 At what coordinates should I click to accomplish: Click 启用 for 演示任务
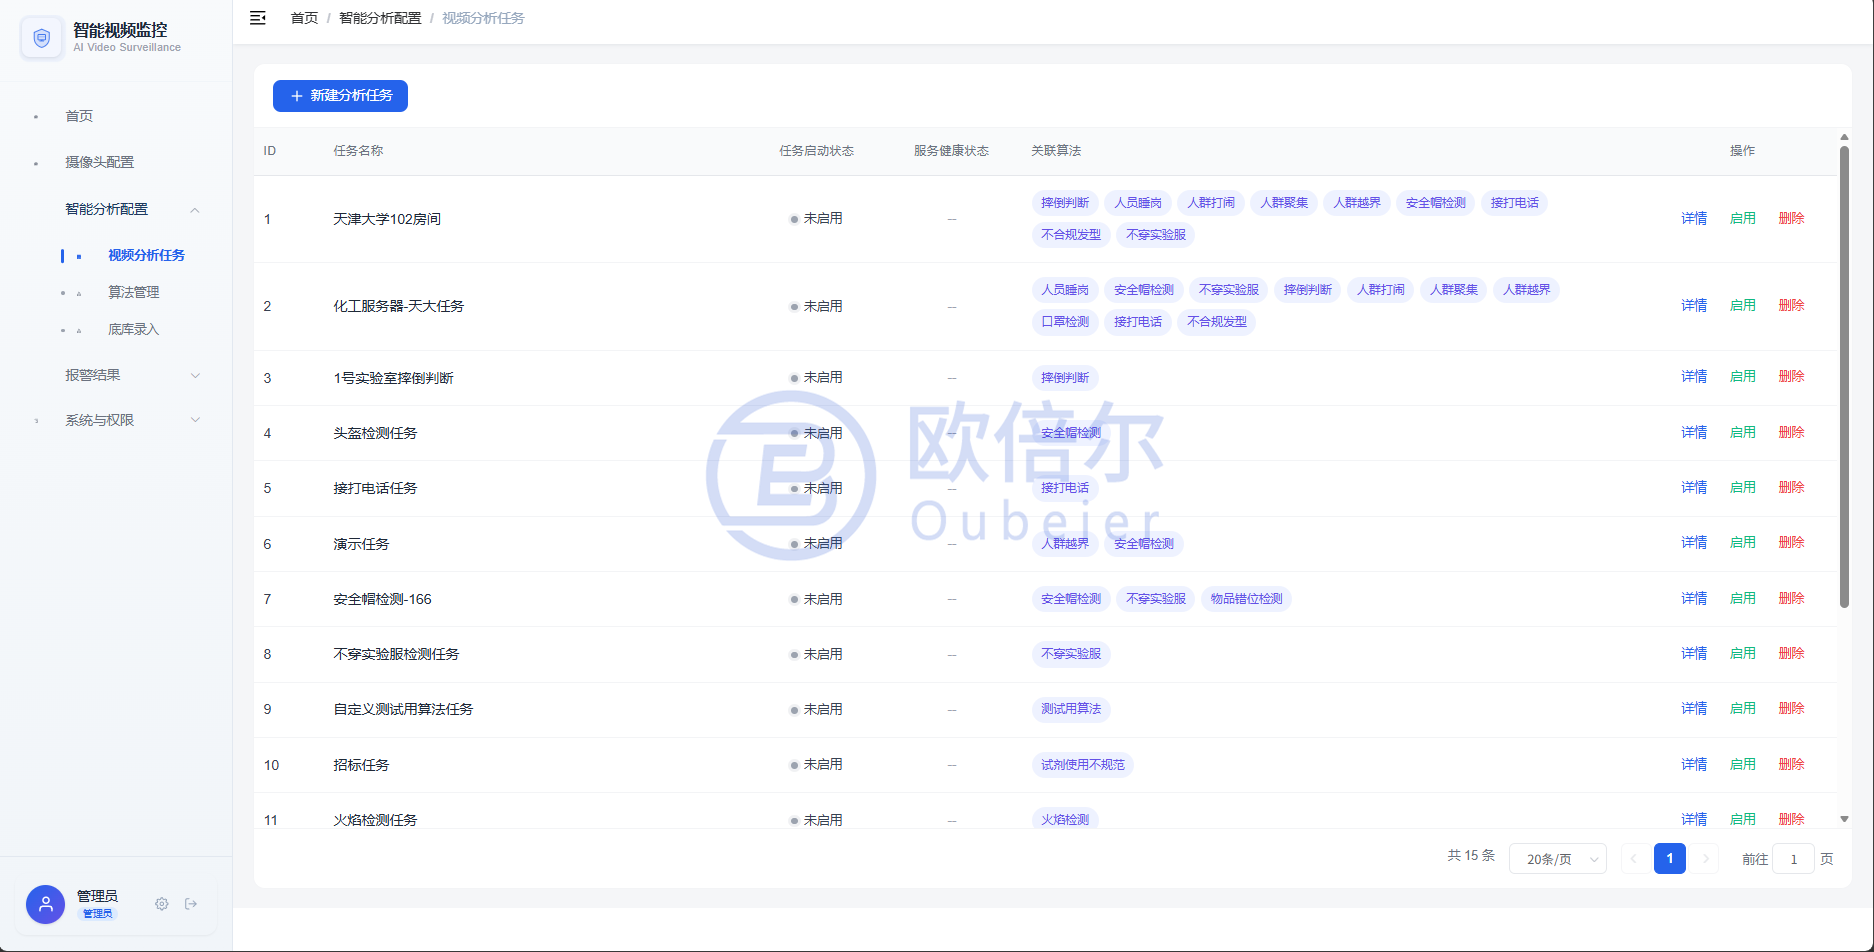[1743, 542]
